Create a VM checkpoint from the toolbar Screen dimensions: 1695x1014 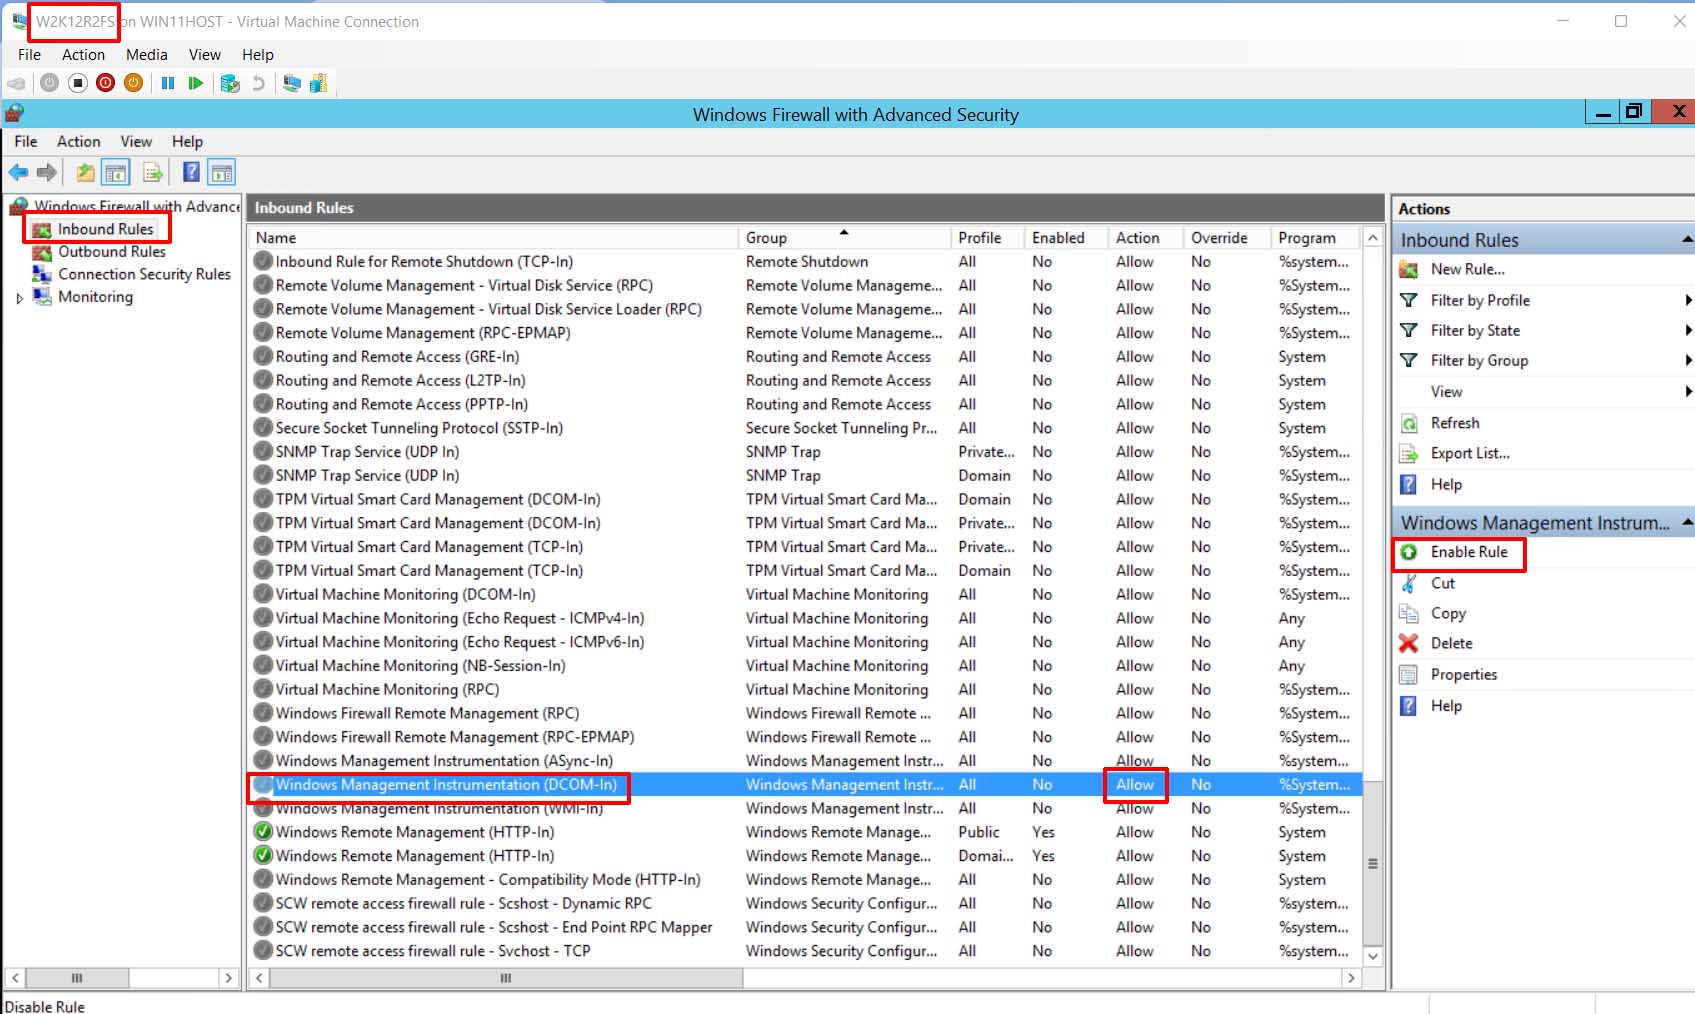230,83
